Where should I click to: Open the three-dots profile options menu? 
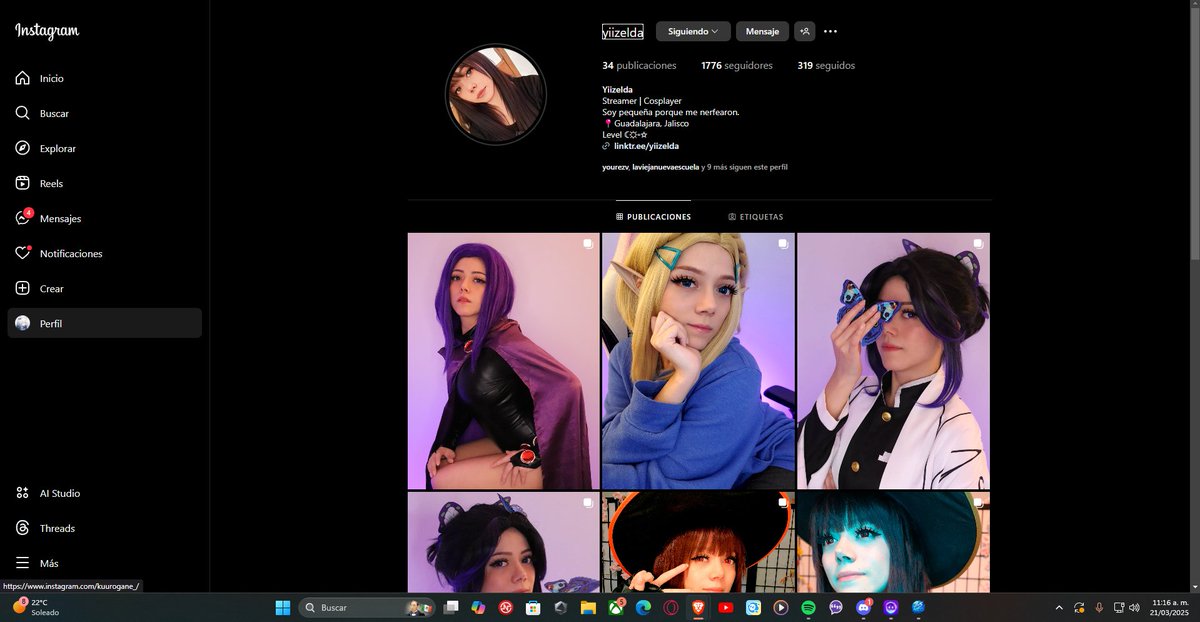click(830, 32)
